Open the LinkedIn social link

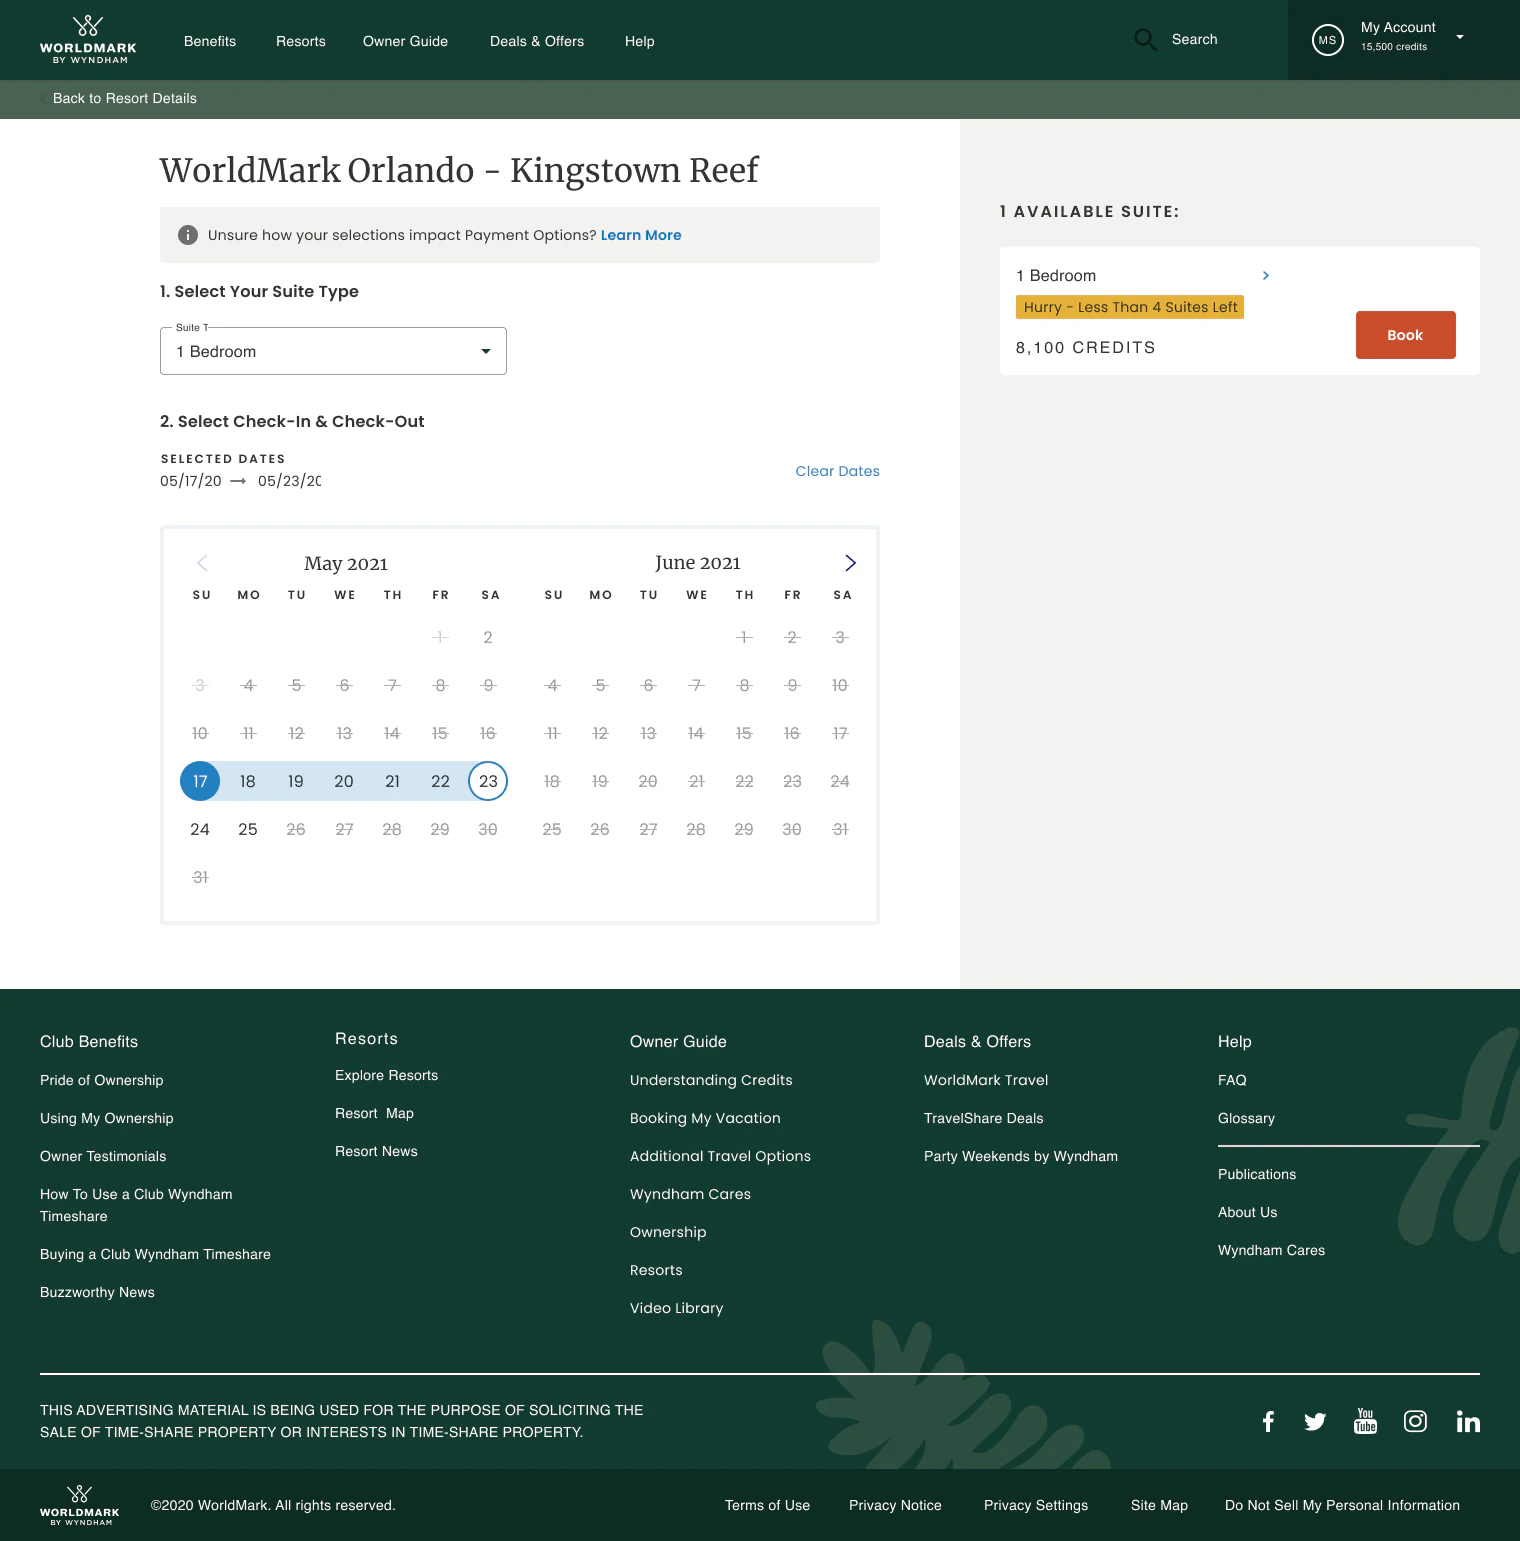tap(1468, 1421)
